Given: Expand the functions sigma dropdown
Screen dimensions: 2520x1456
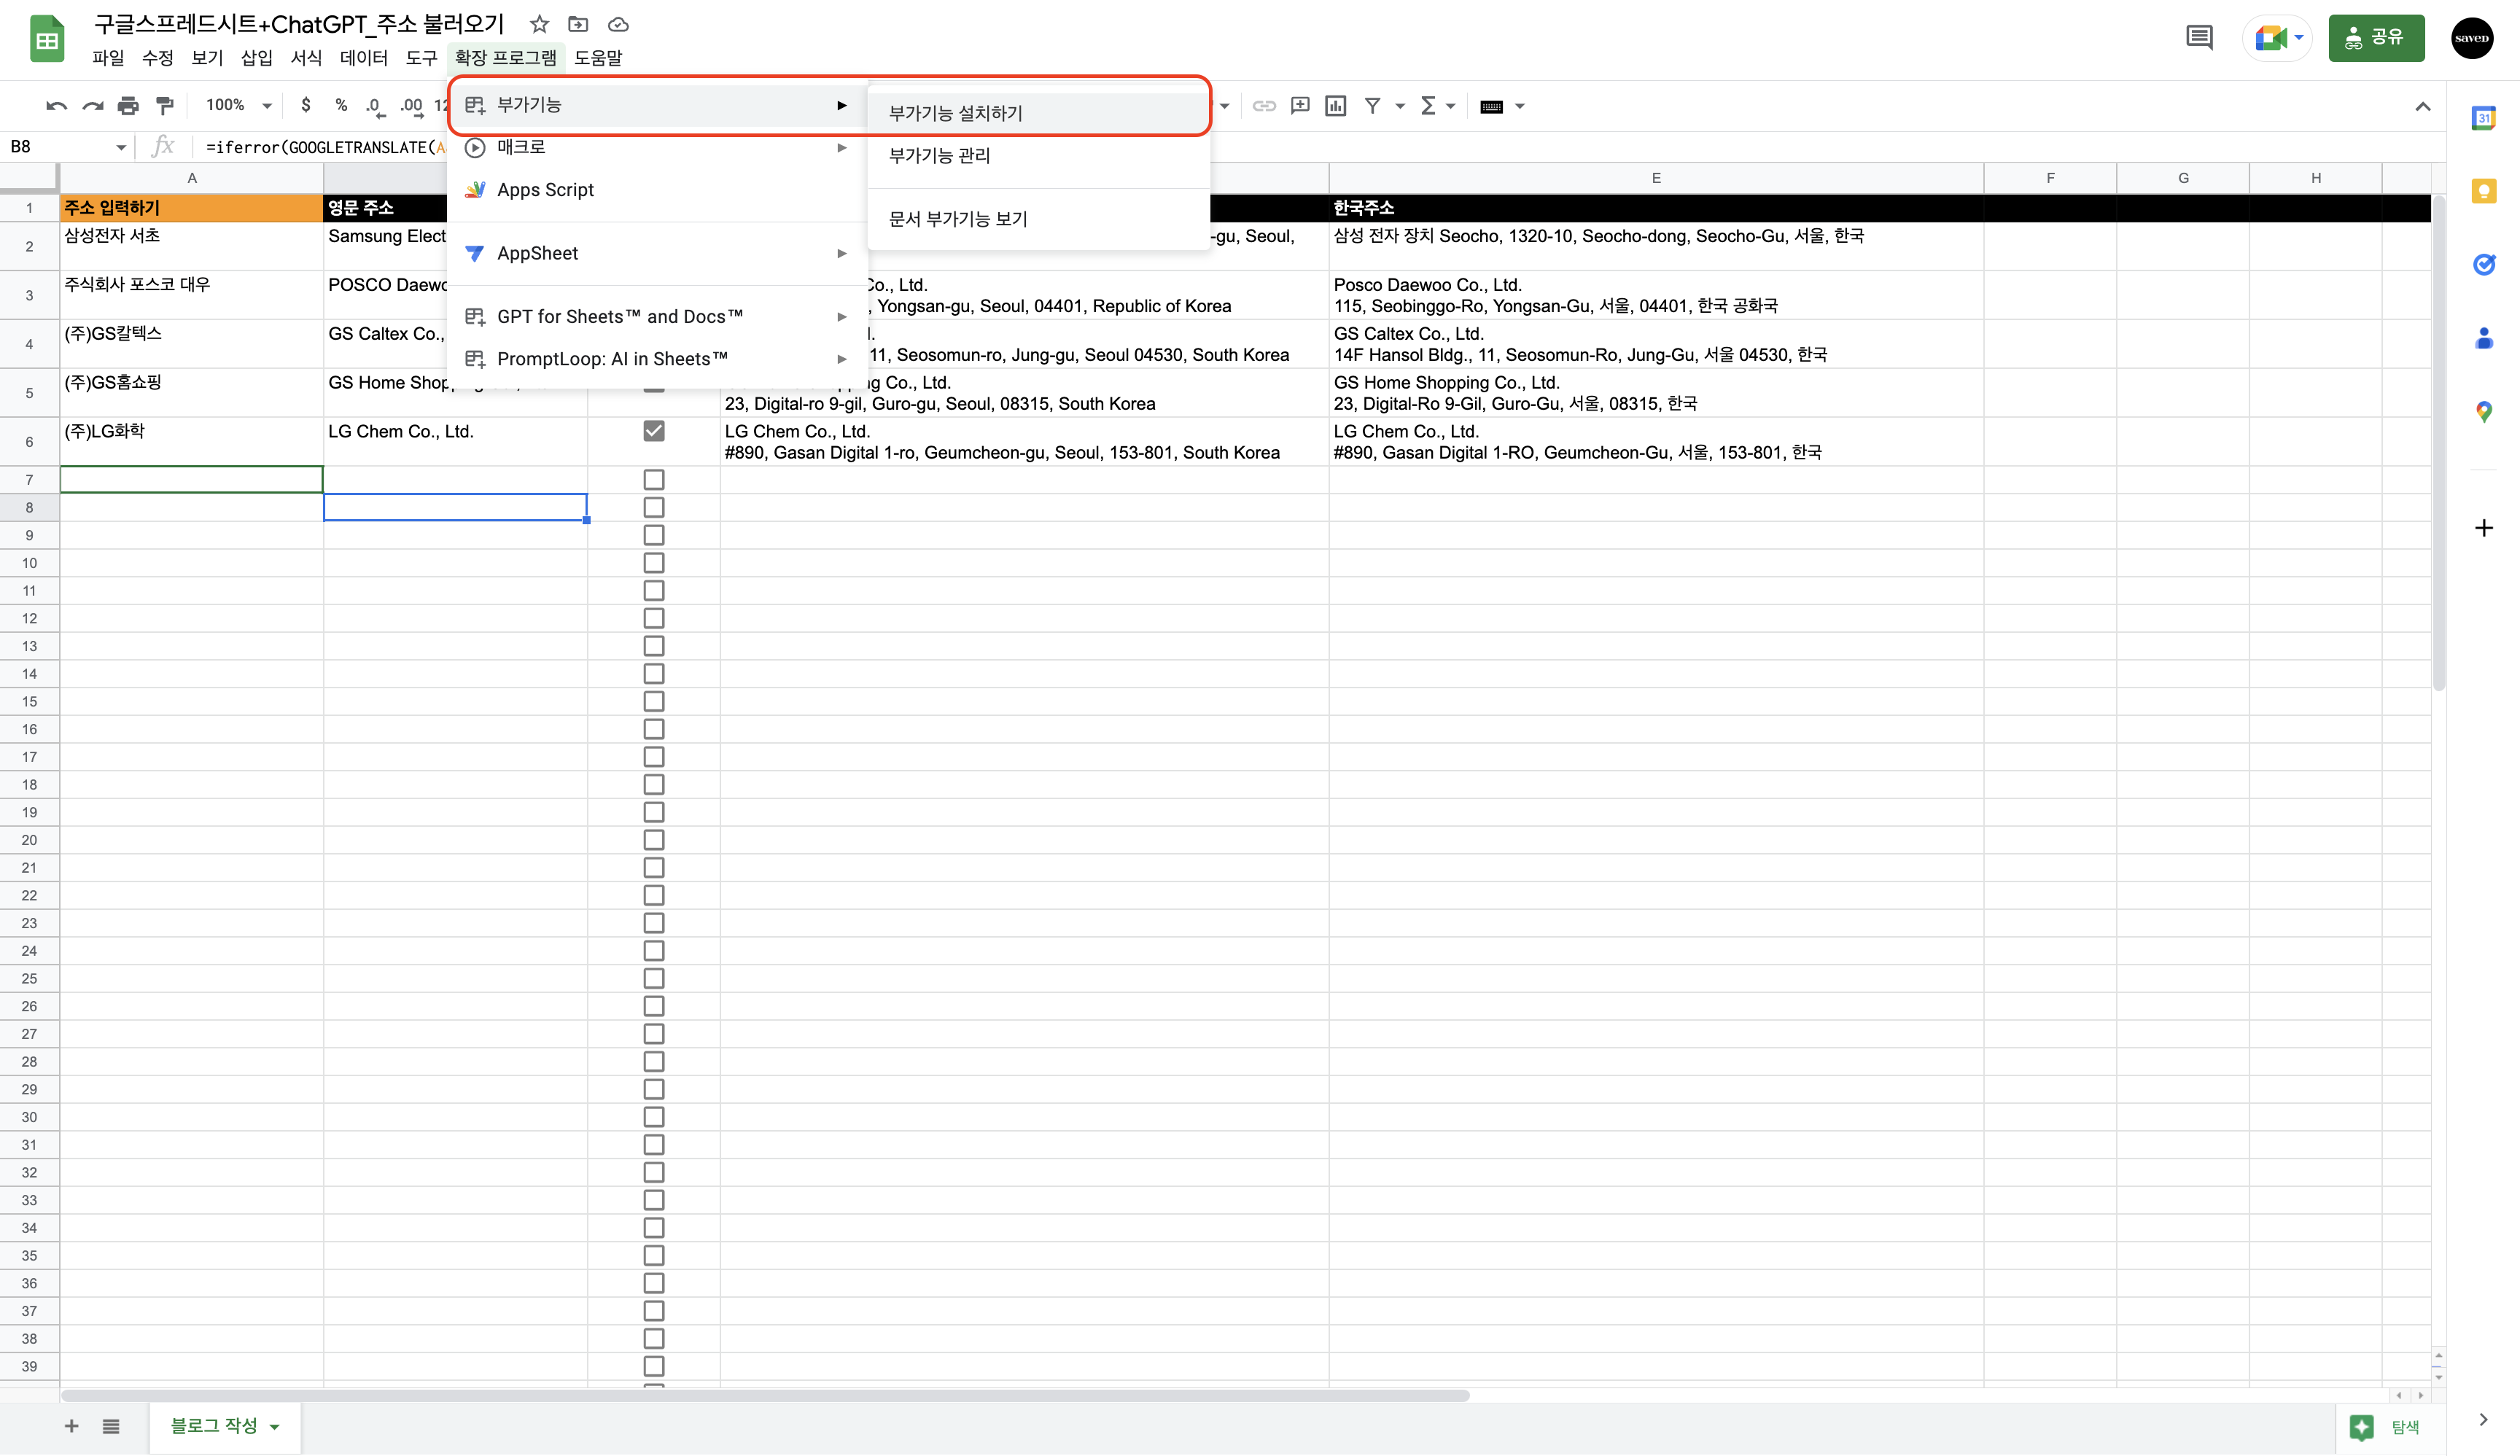Looking at the screenshot, I should point(1437,106).
